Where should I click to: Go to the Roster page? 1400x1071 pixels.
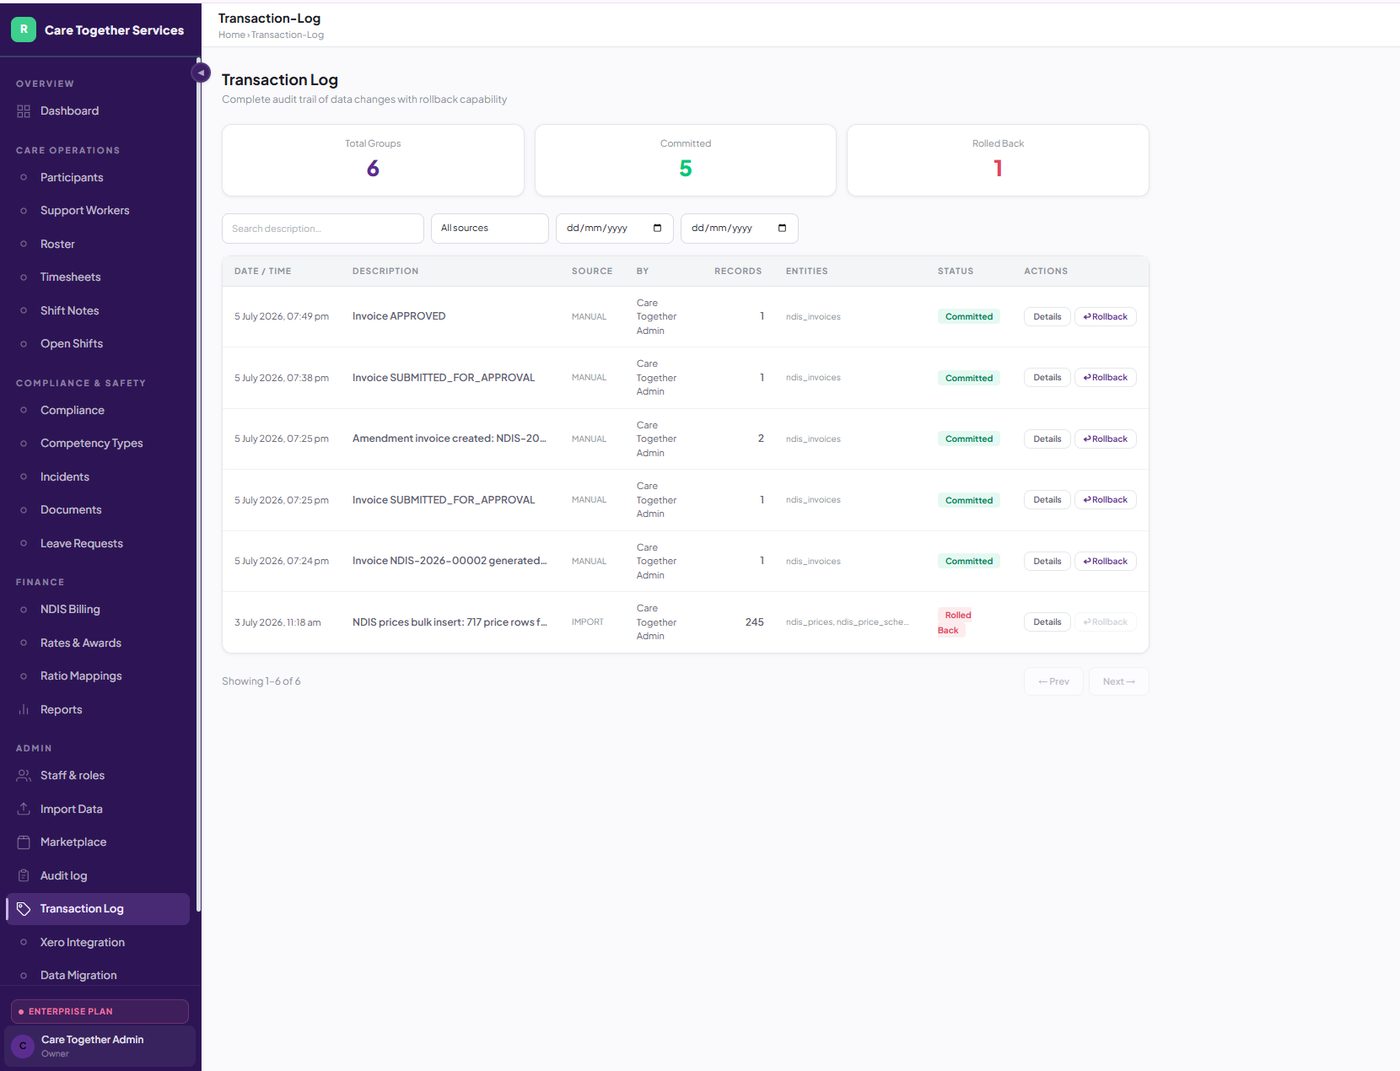coord(97,244)
